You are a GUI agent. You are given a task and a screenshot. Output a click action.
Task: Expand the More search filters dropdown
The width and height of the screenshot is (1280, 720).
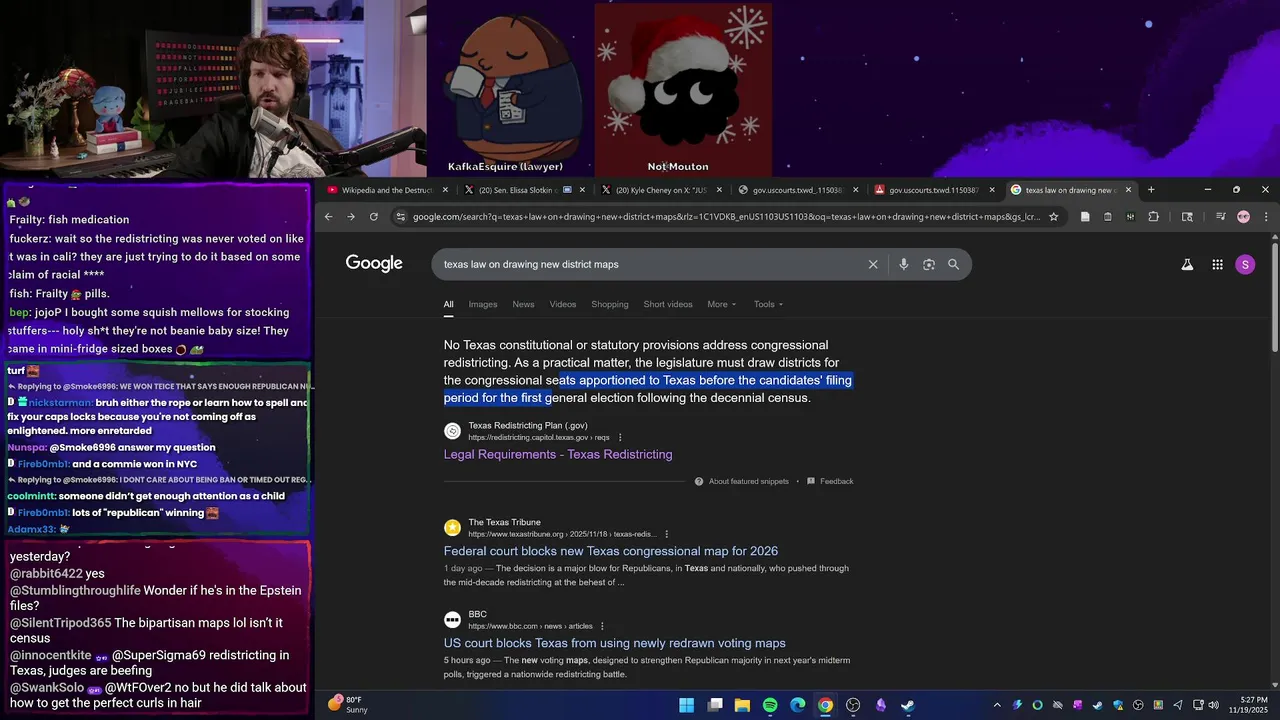click(721, 304)
